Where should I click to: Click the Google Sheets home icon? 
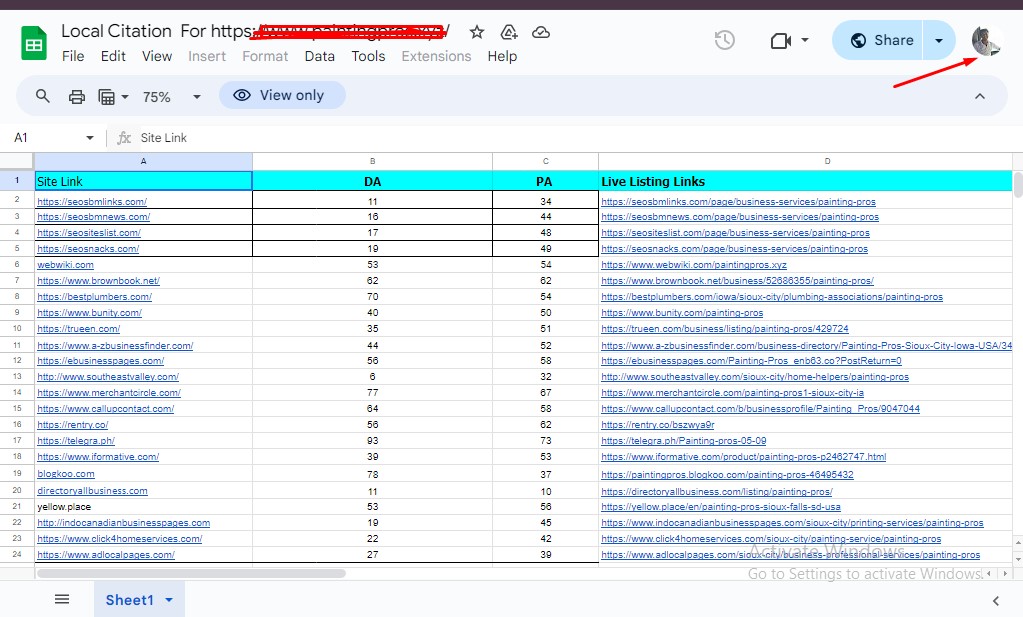click(x=35, y=43)
